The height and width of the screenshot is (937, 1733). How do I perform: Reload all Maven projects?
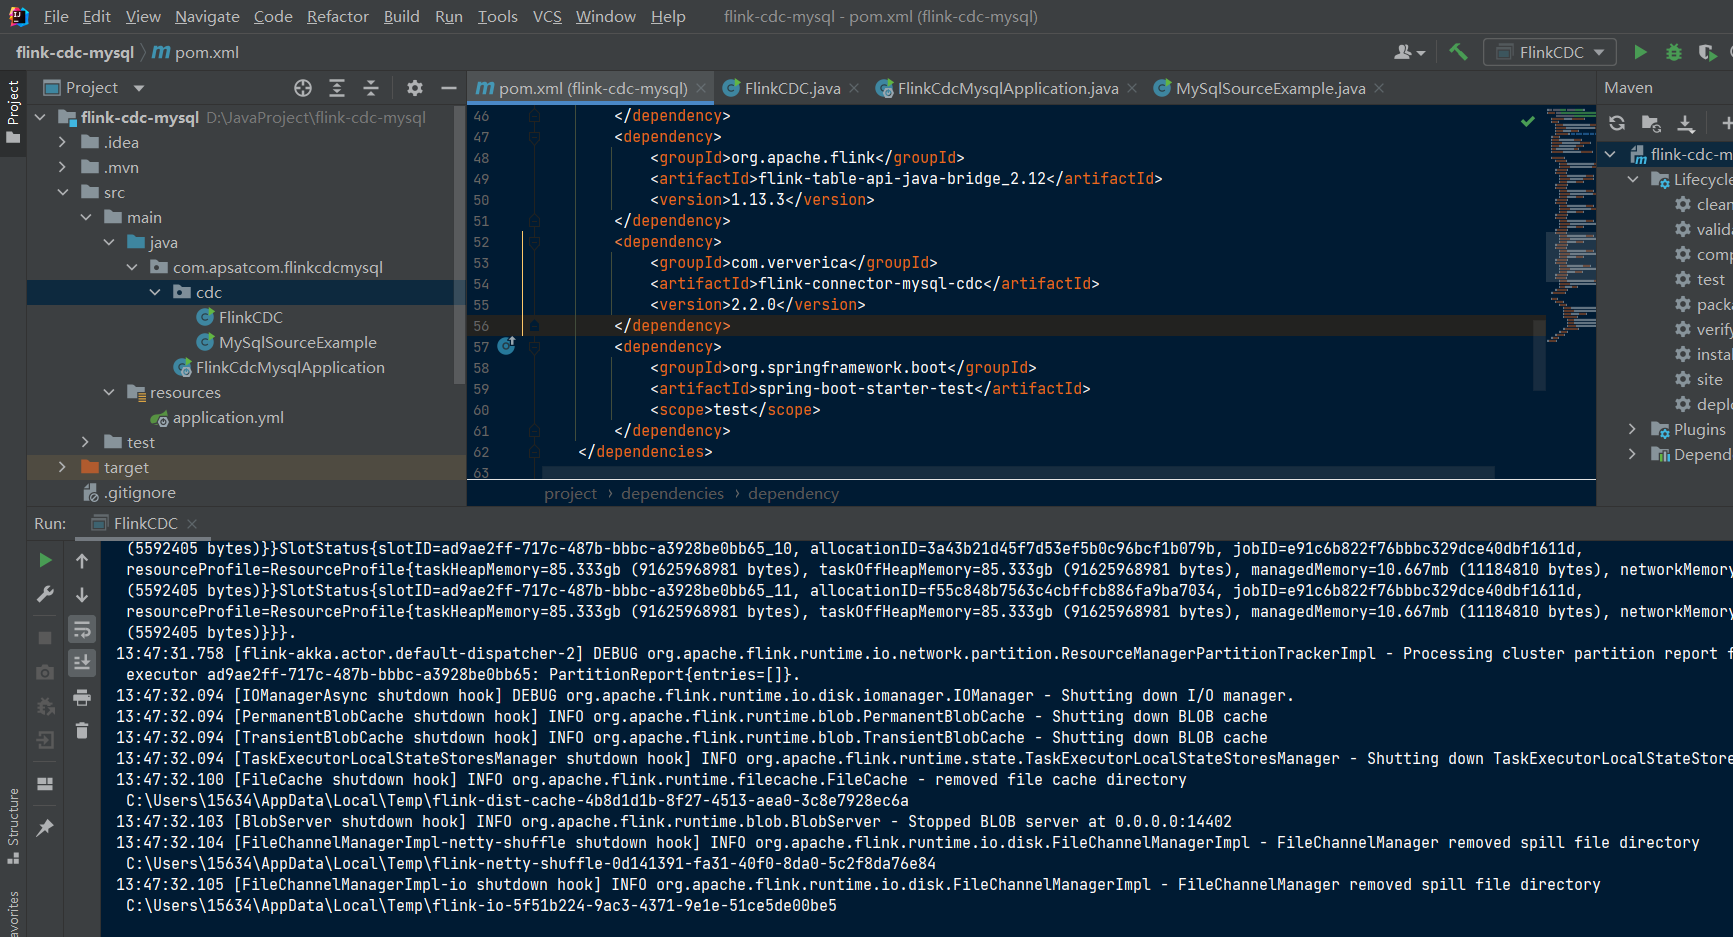click(1617, 123)
